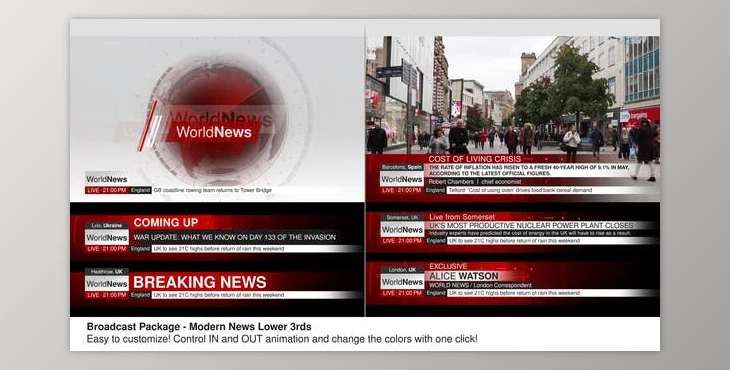Click the 'GB coastline rowing team returns' ticker
Image resolution: width=730 pixels, height=370 pixels.
tap(212, 190)
